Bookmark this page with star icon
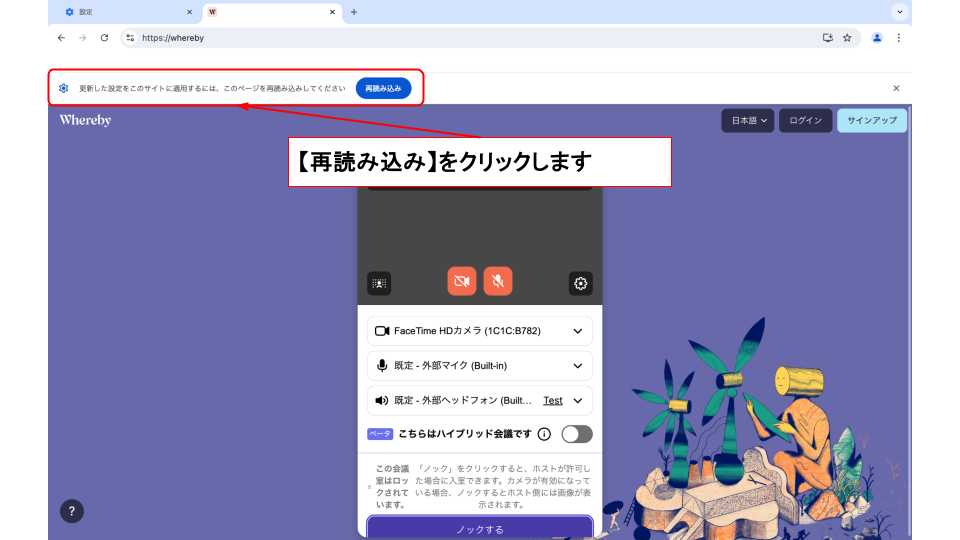The width and height of the screenshot is (960, 540). 847,38
